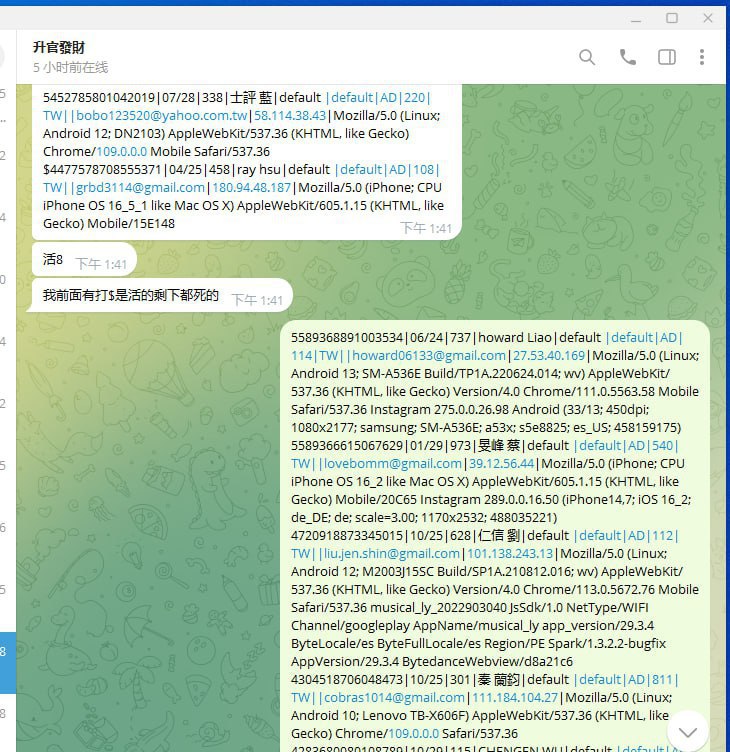
Task: Open IP link 27.53.40.169
Action: (x=549, y=355)
